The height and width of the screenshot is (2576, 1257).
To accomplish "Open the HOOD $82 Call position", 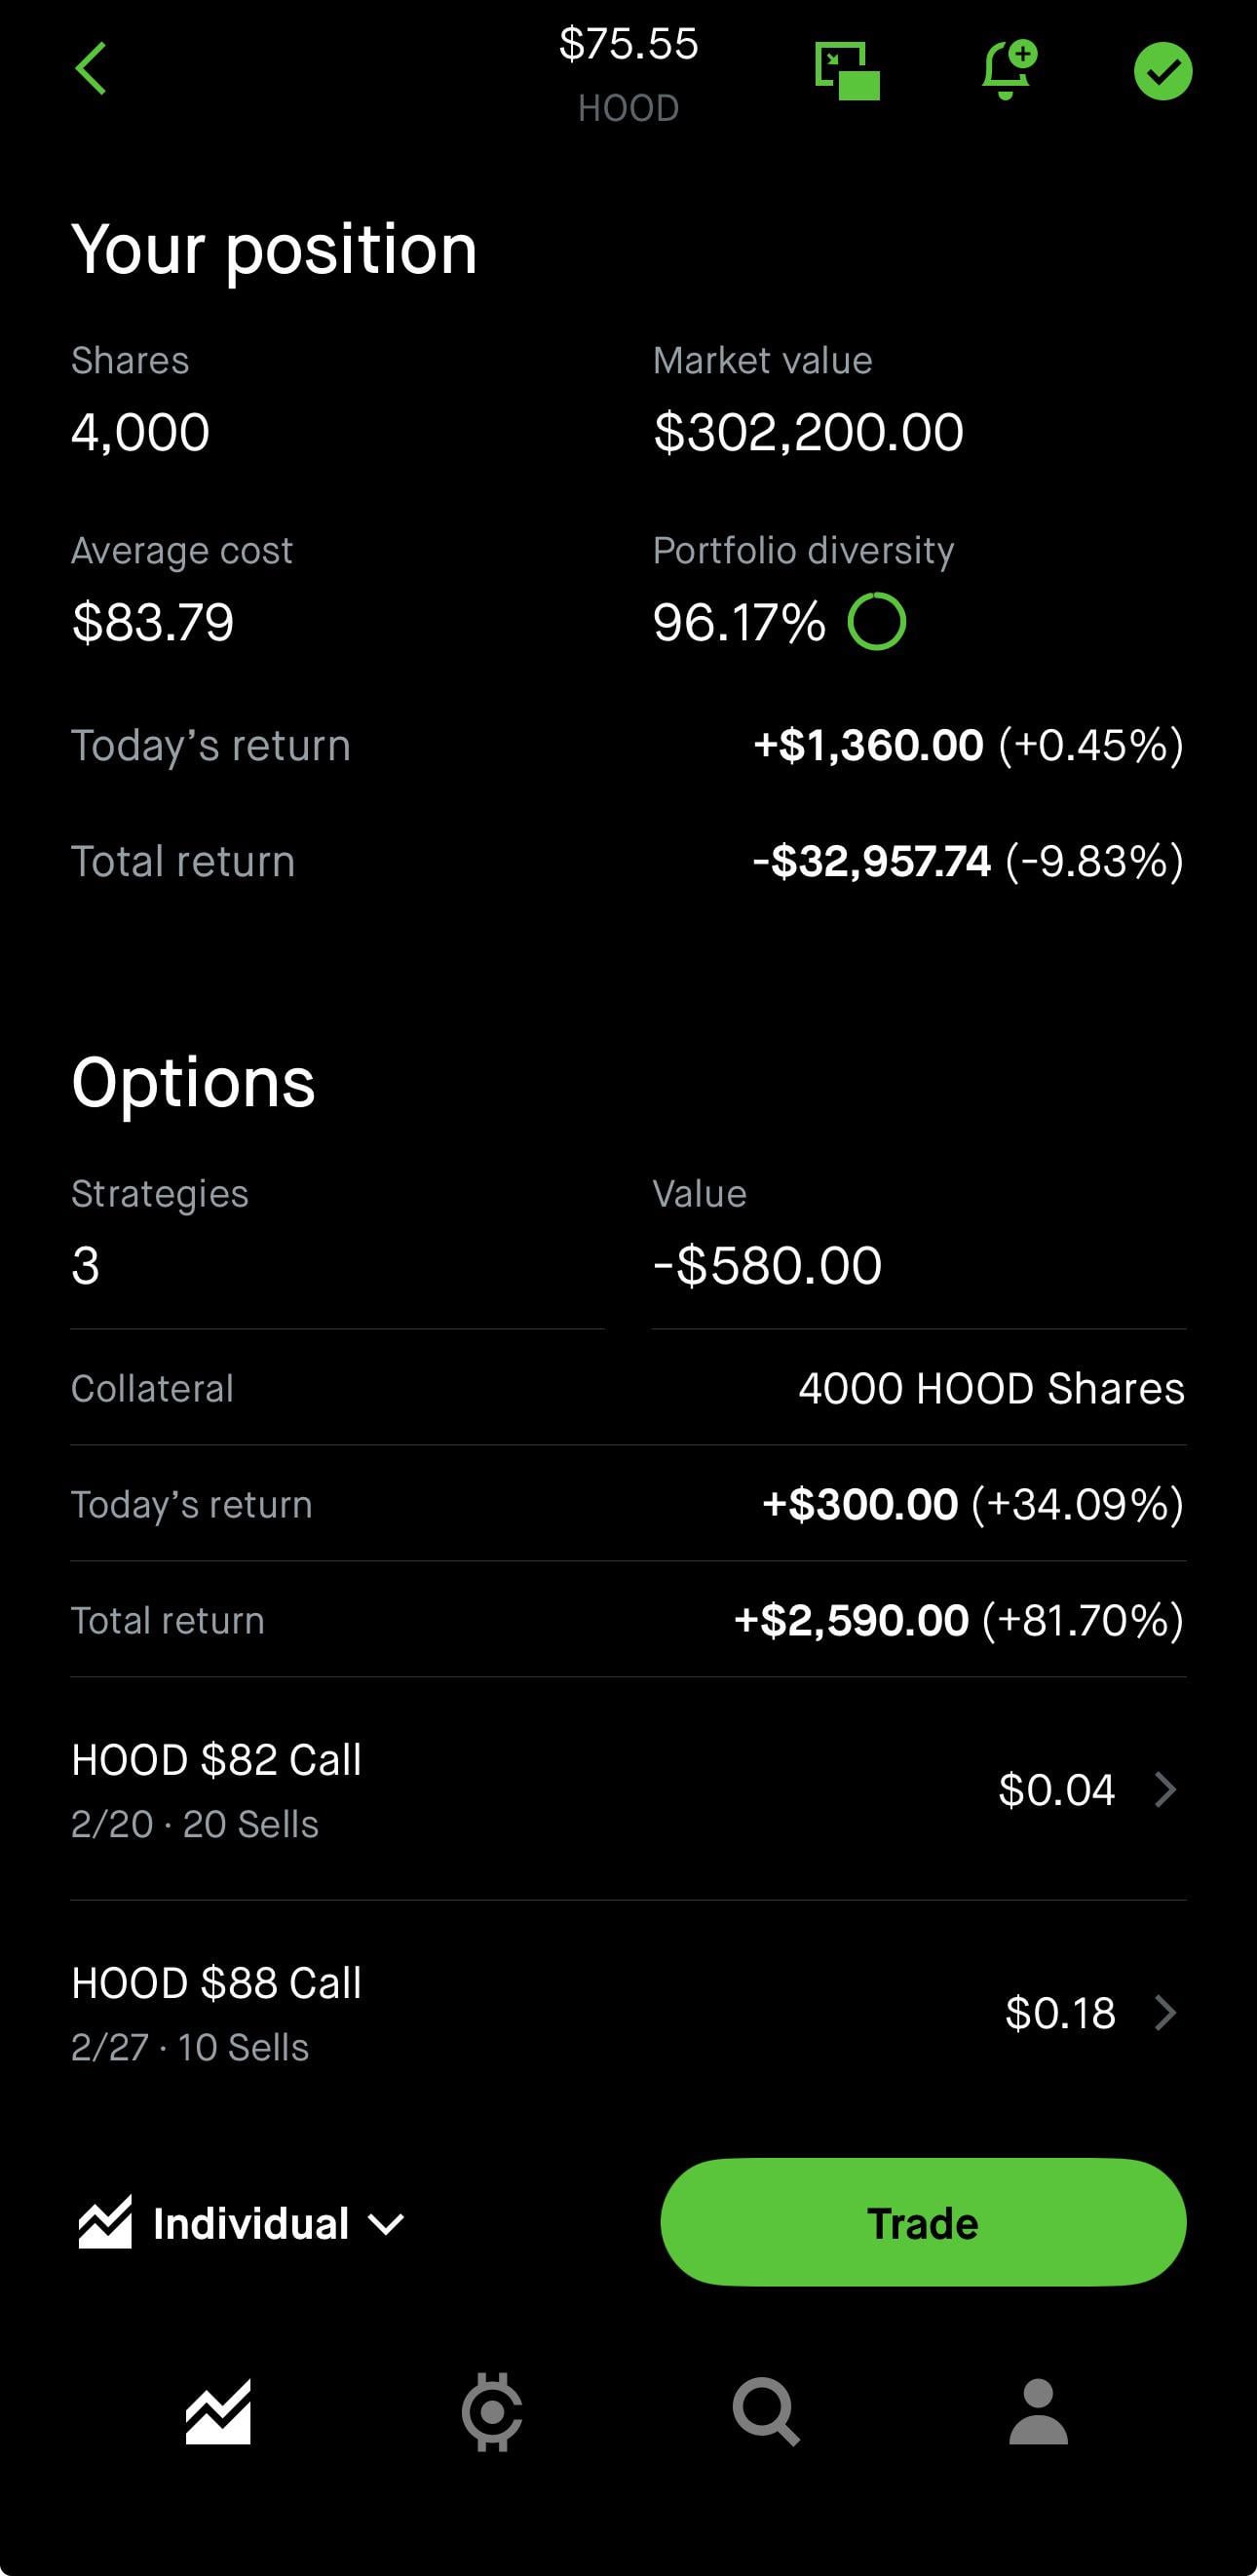I will click(x=216, y=1789).
